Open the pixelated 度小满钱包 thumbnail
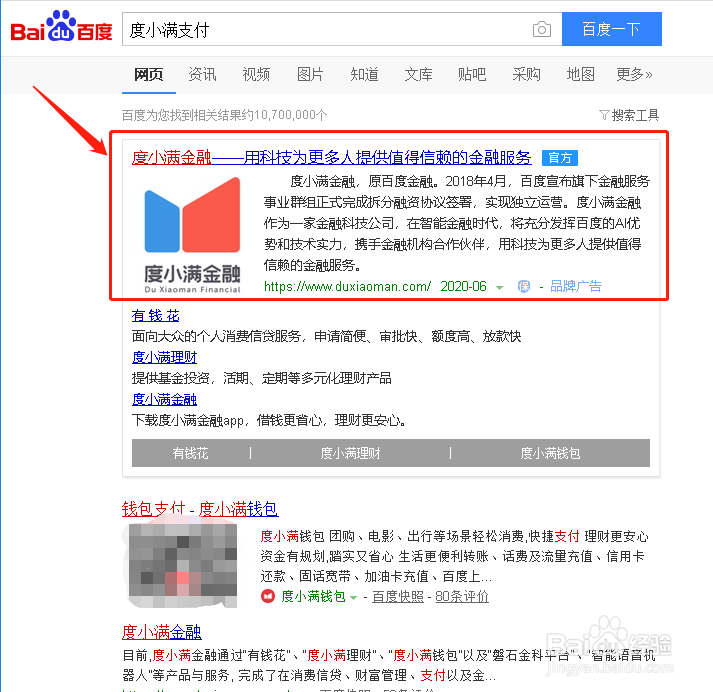The width and height of the screenshot is (713, 692). 183,565
